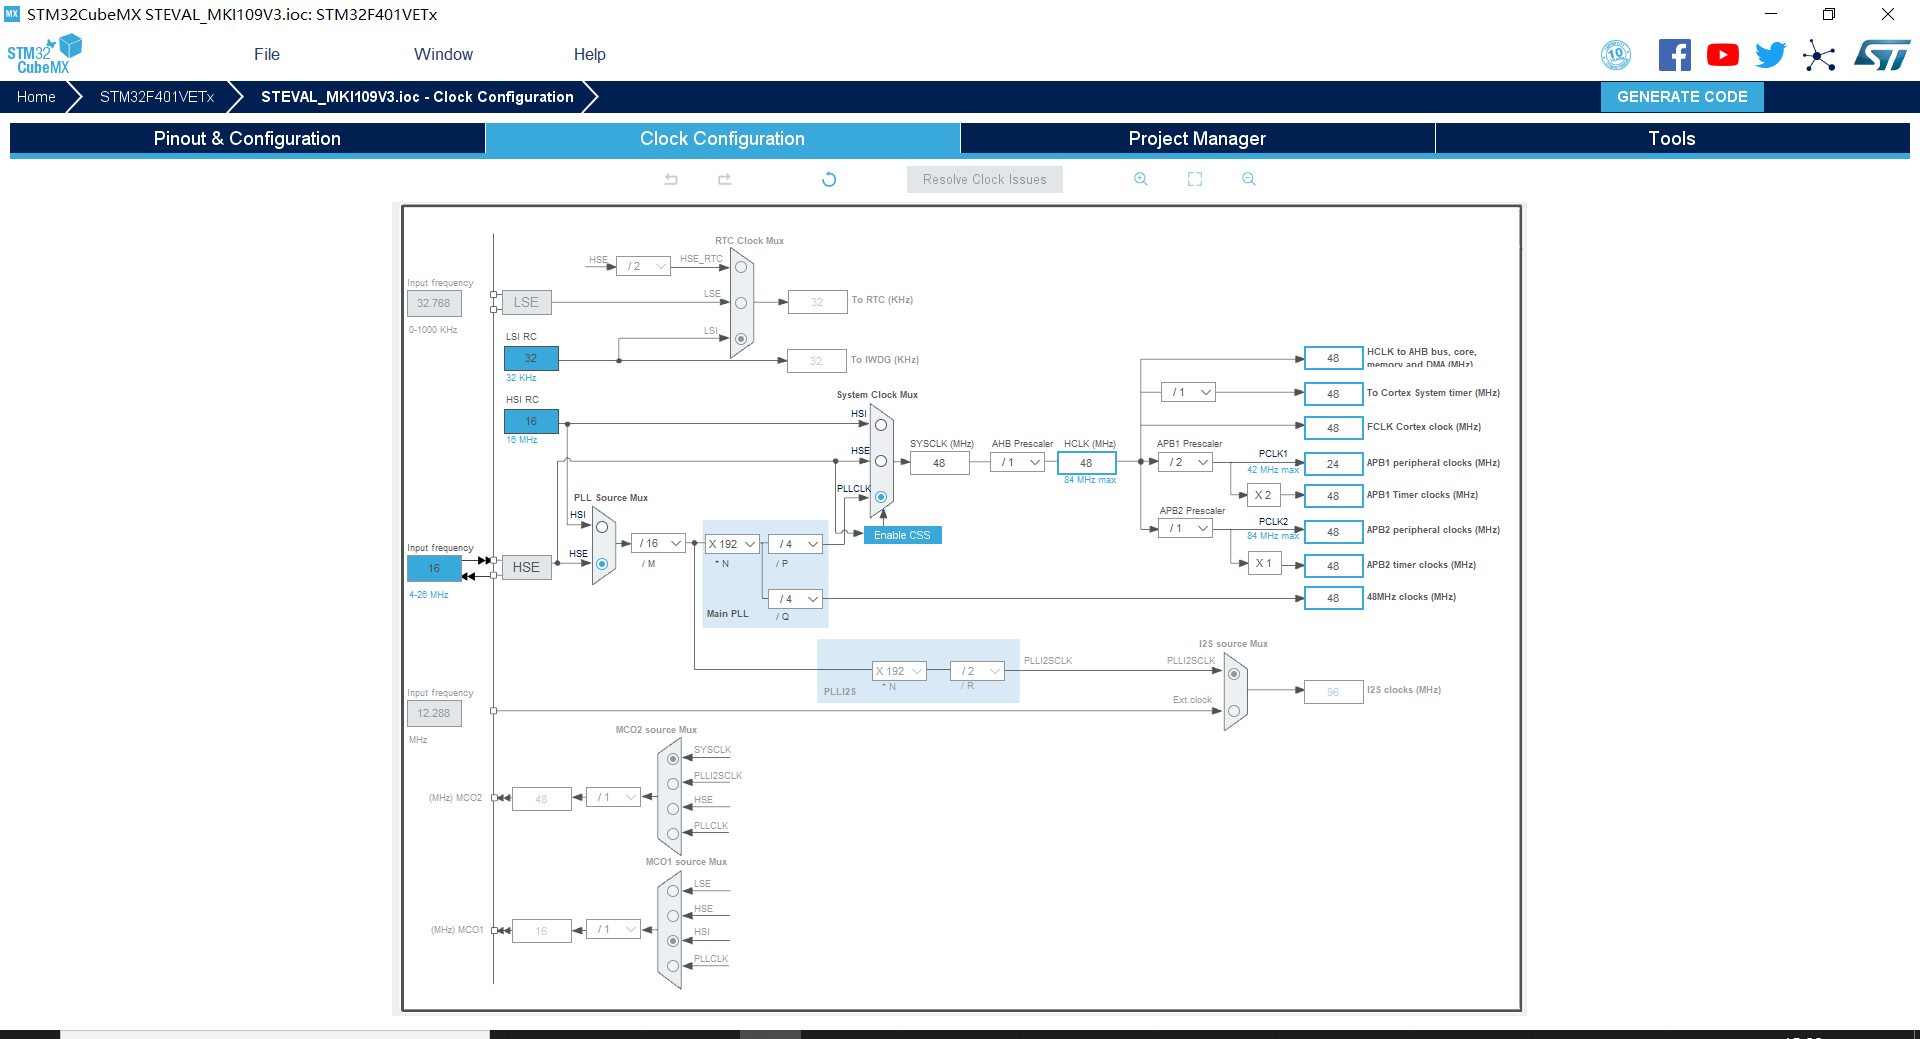Open Main PLL /P divider dropdown
Viewport: 1920px width, 1039px height.
[x=795, y=544]
